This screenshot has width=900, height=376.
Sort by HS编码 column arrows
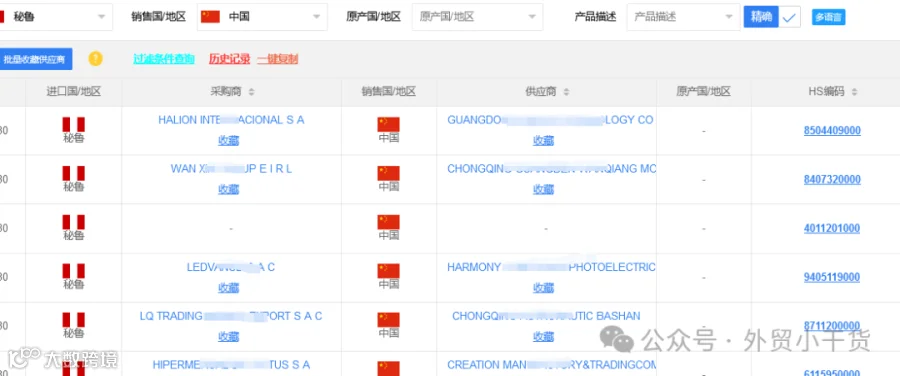[854, 92]
